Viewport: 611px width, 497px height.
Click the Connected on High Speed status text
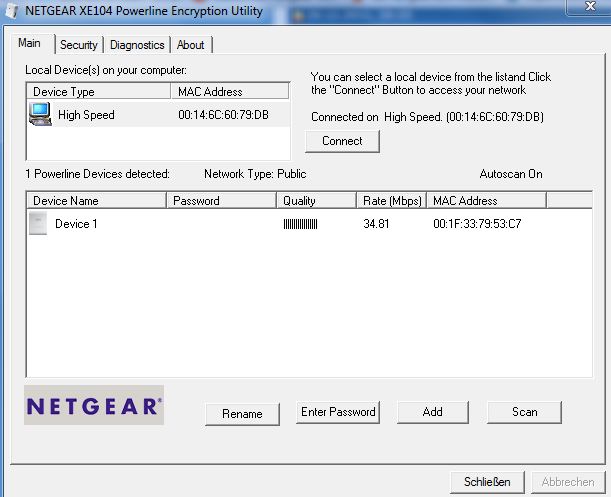pos(427,117)
